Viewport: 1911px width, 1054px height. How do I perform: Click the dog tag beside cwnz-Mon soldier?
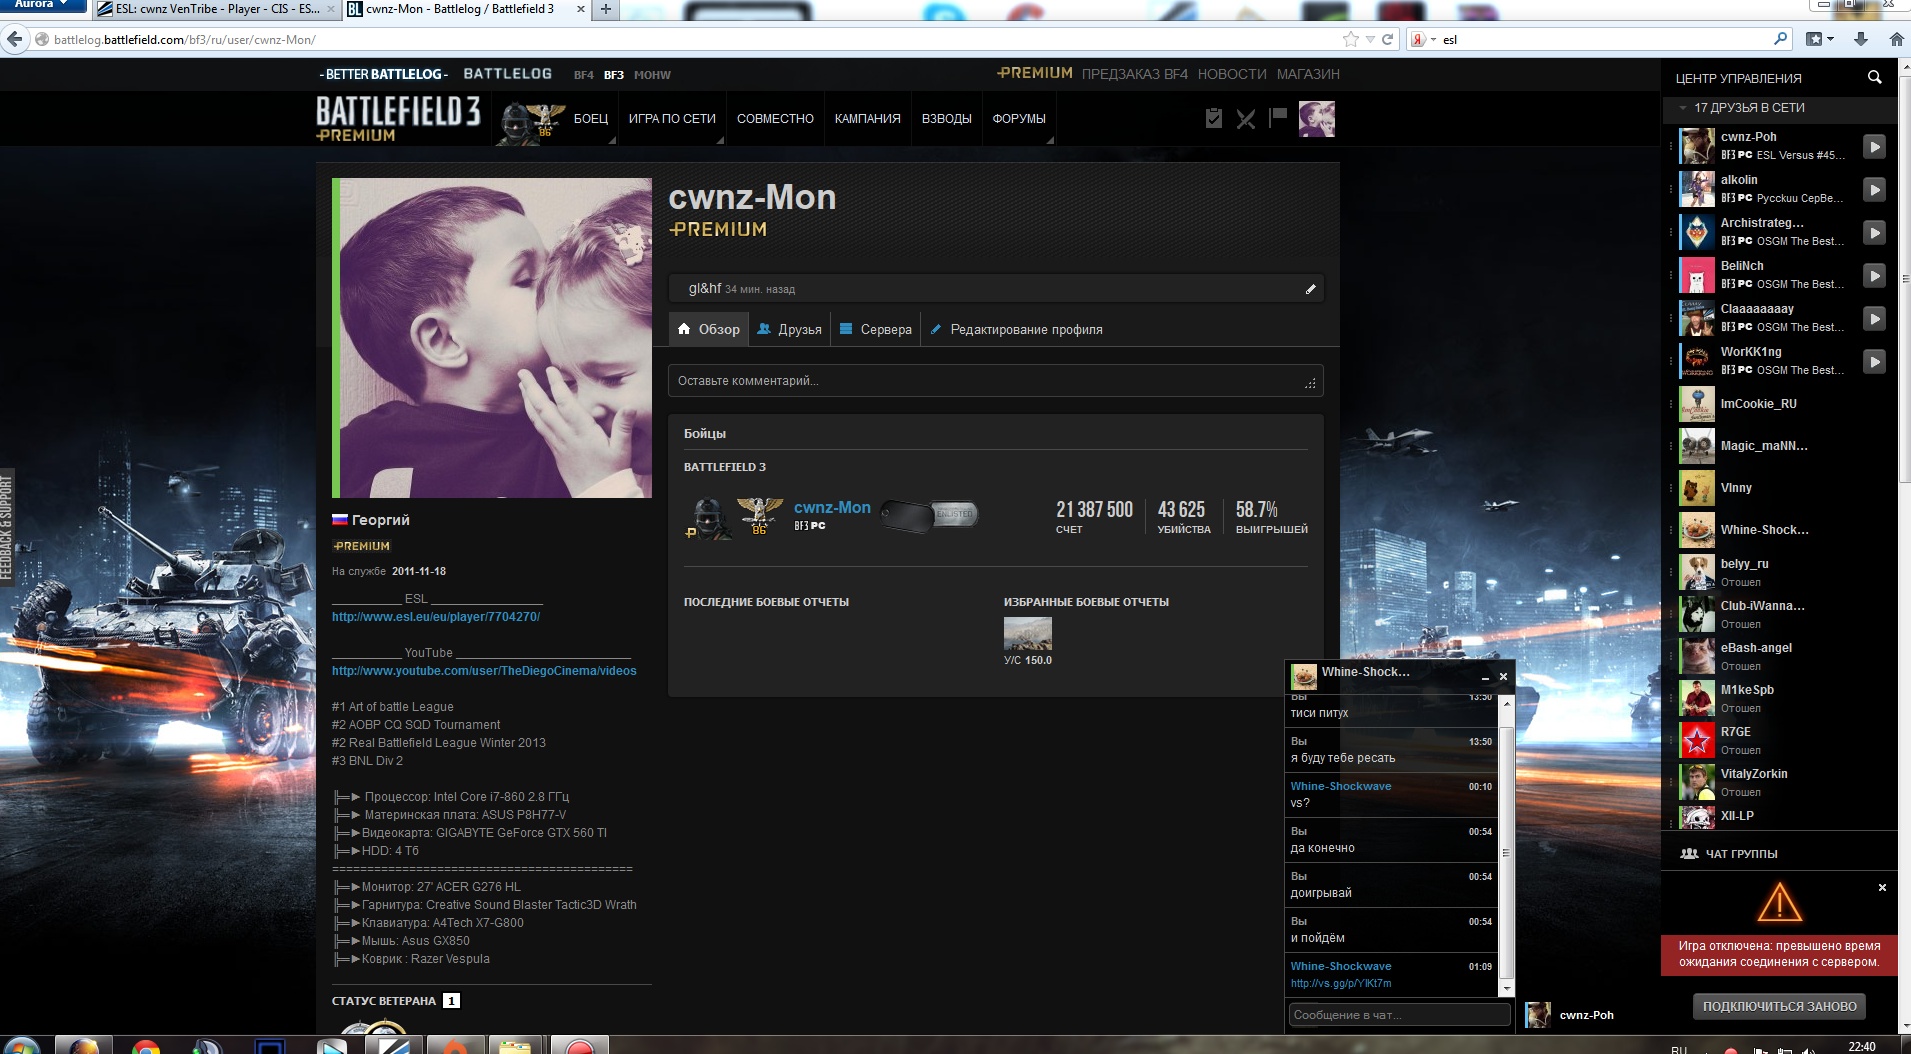click(x=929, y=515)
